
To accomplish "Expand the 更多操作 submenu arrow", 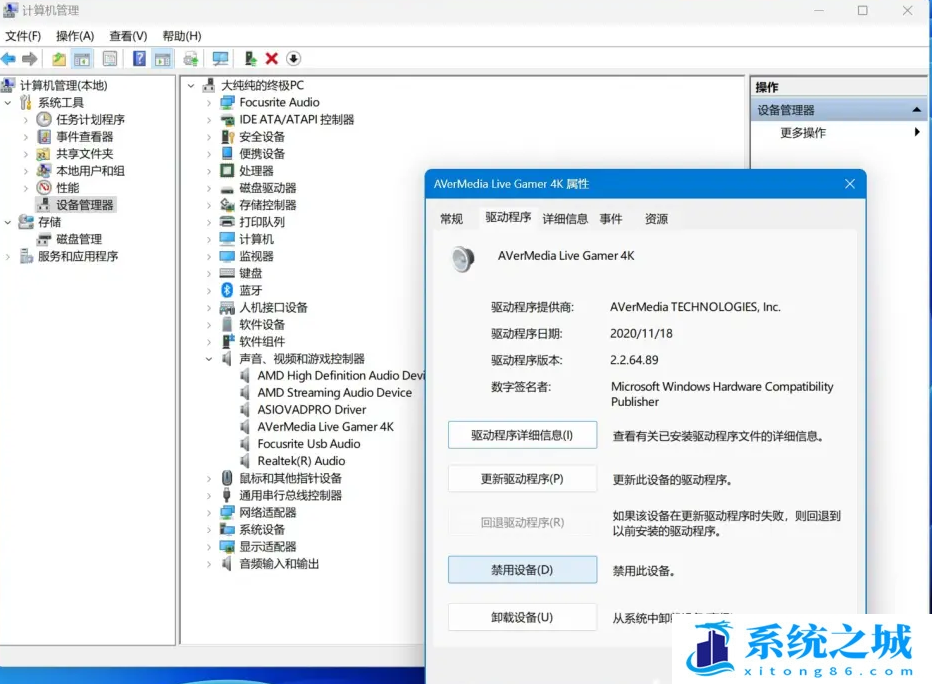I will coord(917,132).
